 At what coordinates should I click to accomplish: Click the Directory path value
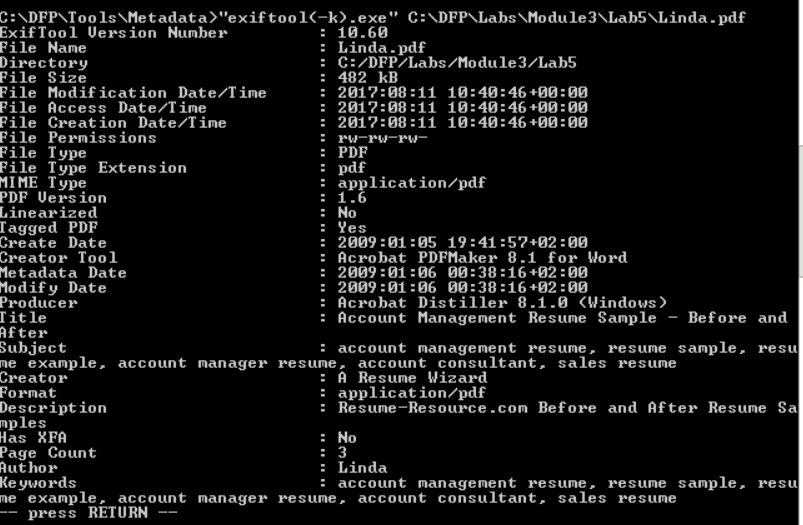(456, 63)
